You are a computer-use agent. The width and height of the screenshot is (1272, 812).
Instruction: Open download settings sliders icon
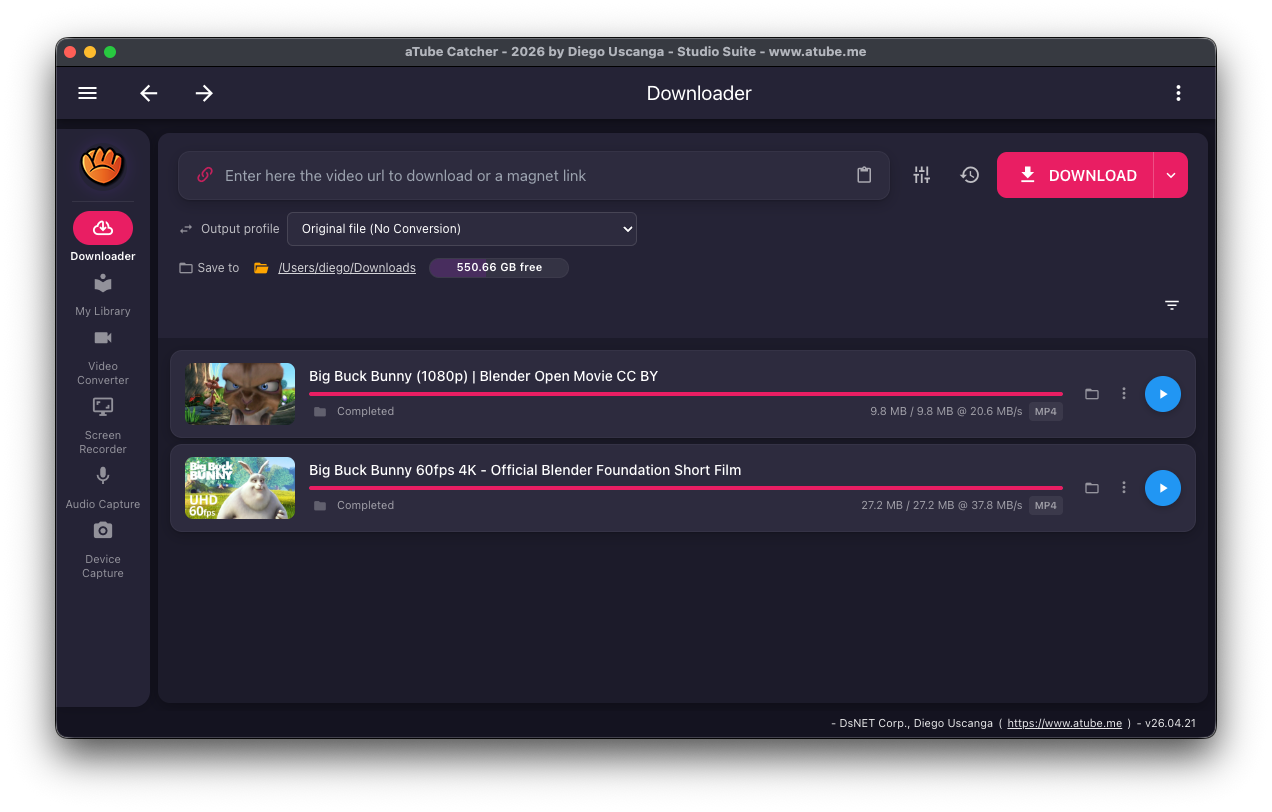[x=922, y=175]
